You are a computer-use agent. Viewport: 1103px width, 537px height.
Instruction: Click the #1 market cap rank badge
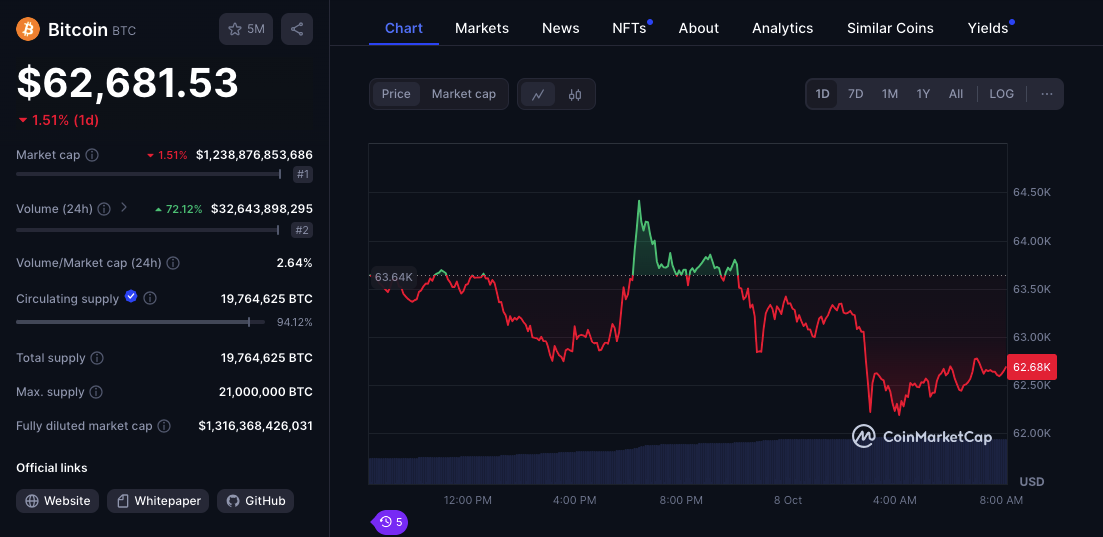pyautogui.click(x=302, y=174)
